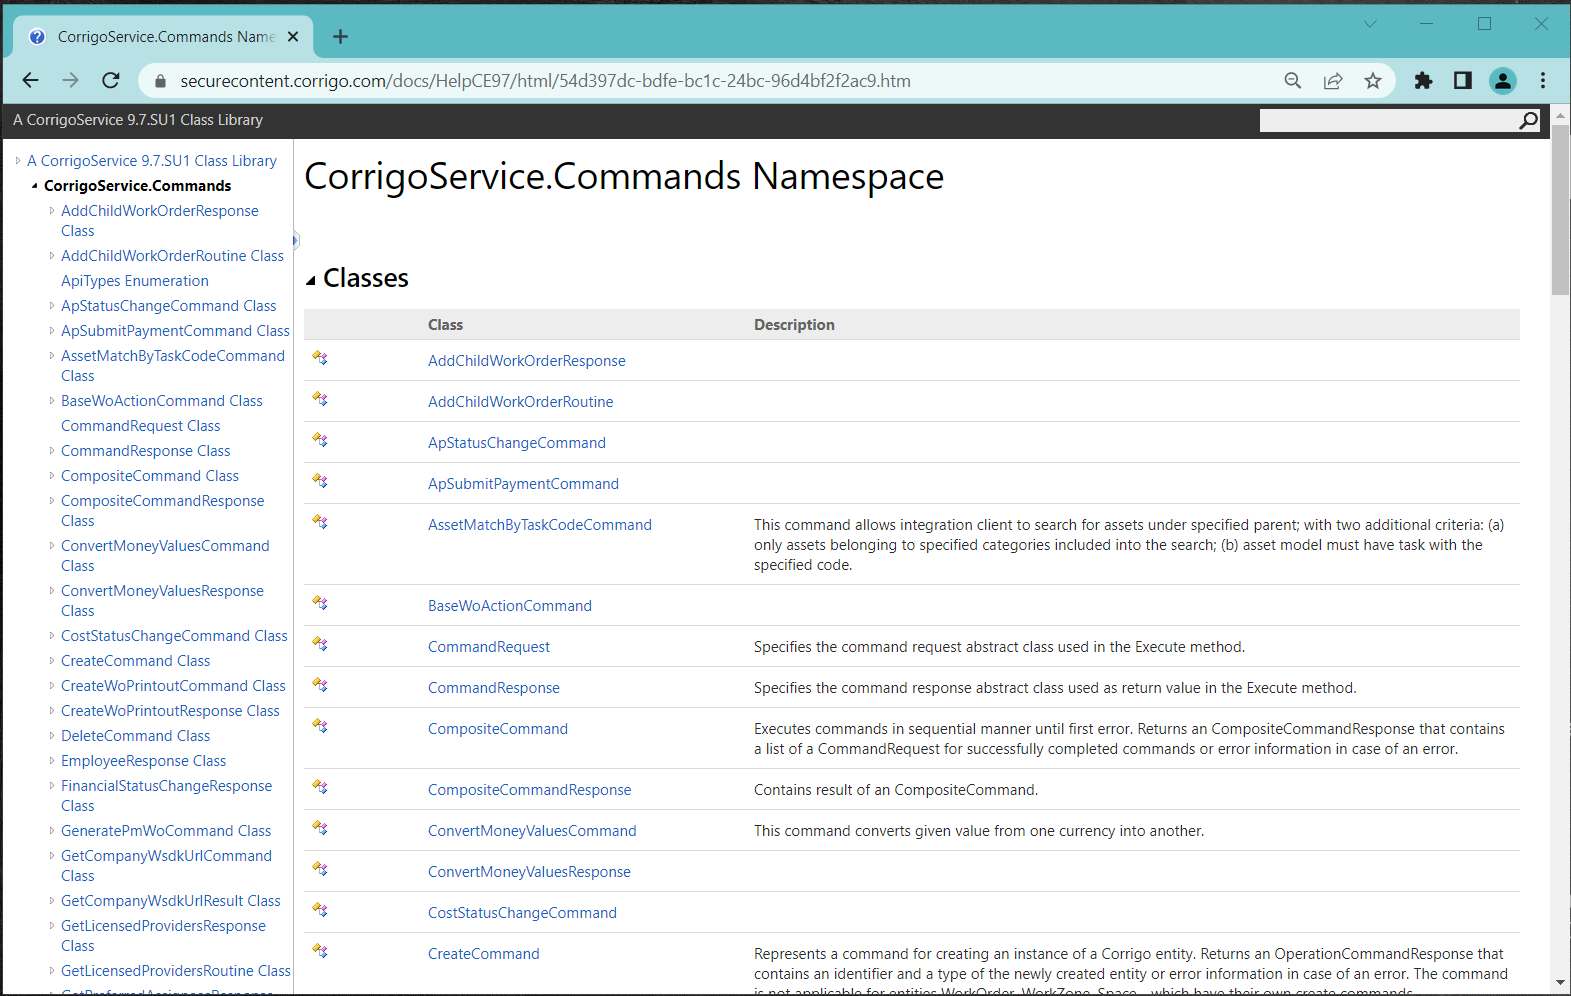Viewport: 1571px width, 996px height.
Task: Click the scrollbar down arrow
Action: 1560,984
